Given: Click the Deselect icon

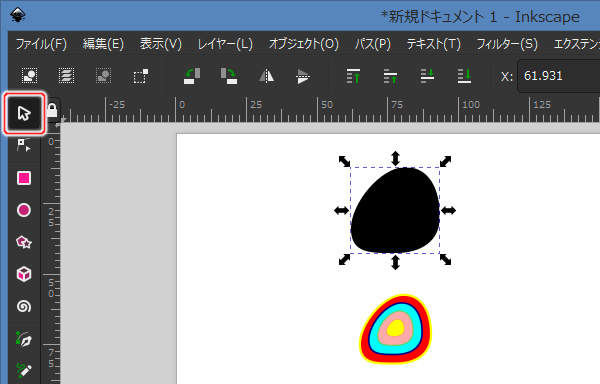Looking at the screenshot, I should (x=103, y=76).
